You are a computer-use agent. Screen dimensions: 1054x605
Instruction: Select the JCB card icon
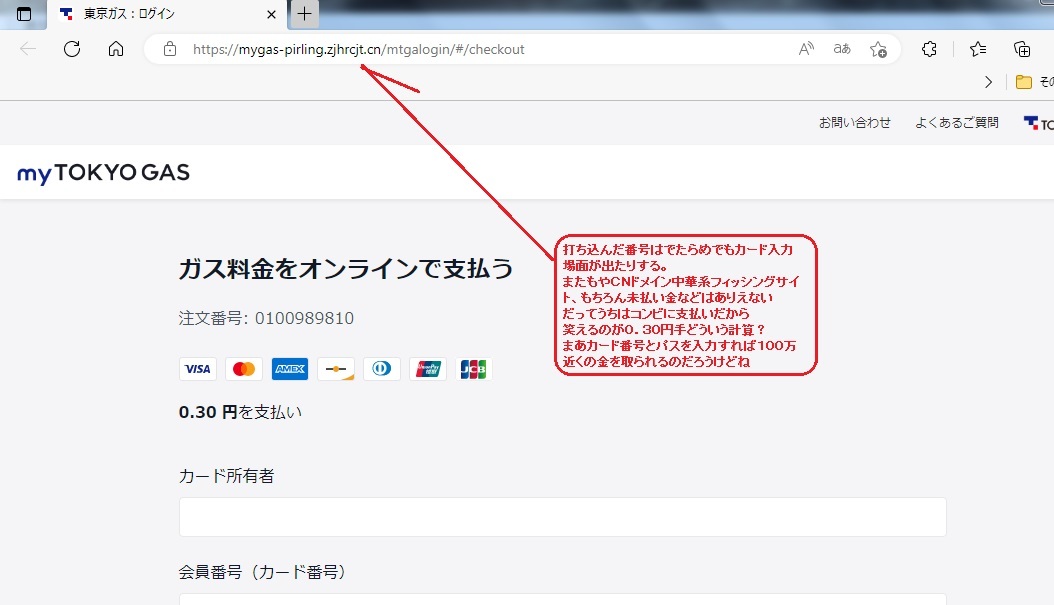click(x=473, y=369)
